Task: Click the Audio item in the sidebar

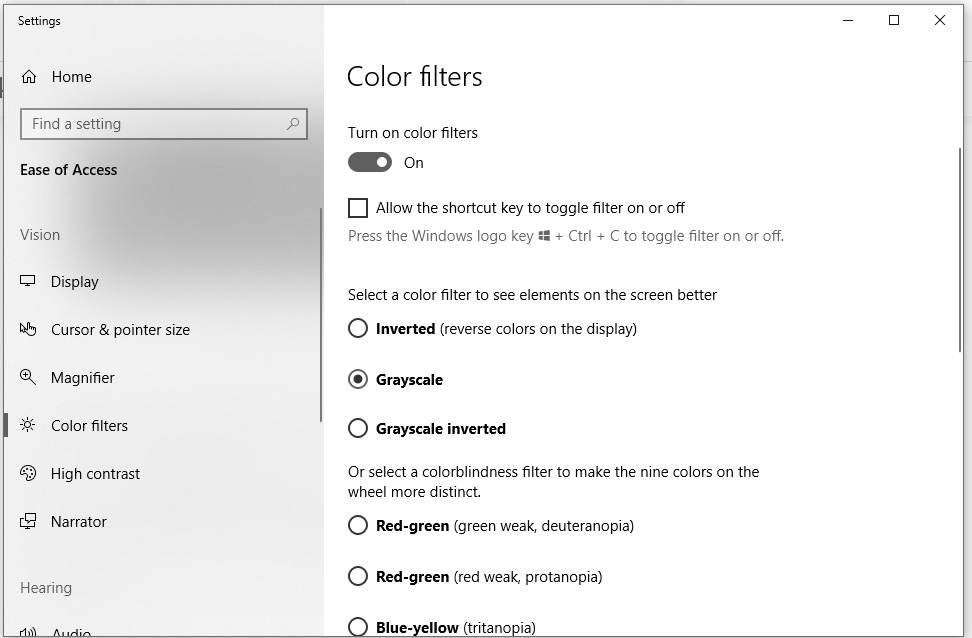Action: pyautogui.click(x=70, y=632)
